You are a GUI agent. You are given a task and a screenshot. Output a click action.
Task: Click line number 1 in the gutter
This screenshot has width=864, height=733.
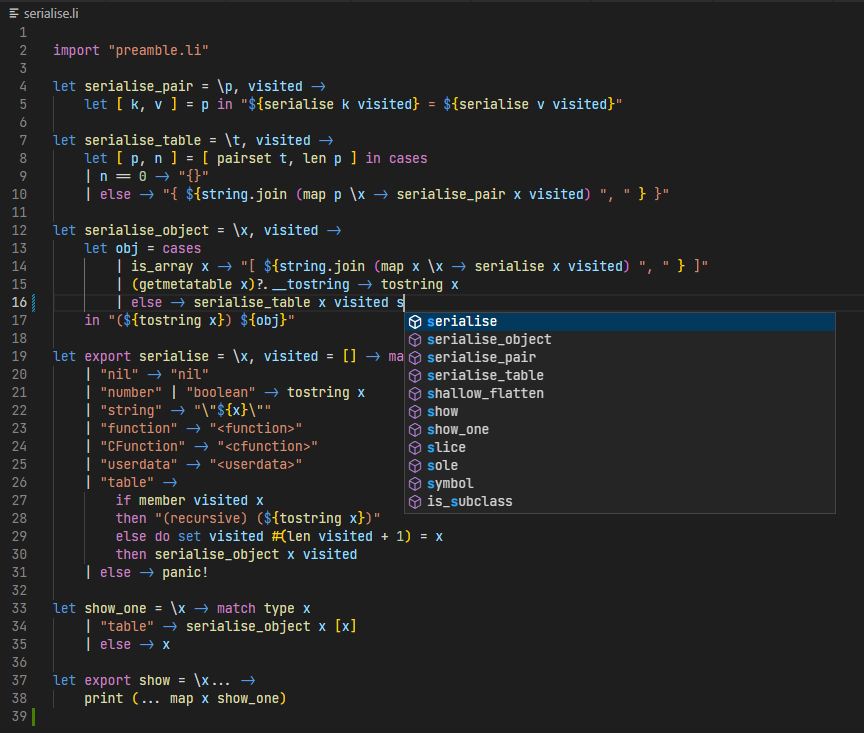click(23, 33)
